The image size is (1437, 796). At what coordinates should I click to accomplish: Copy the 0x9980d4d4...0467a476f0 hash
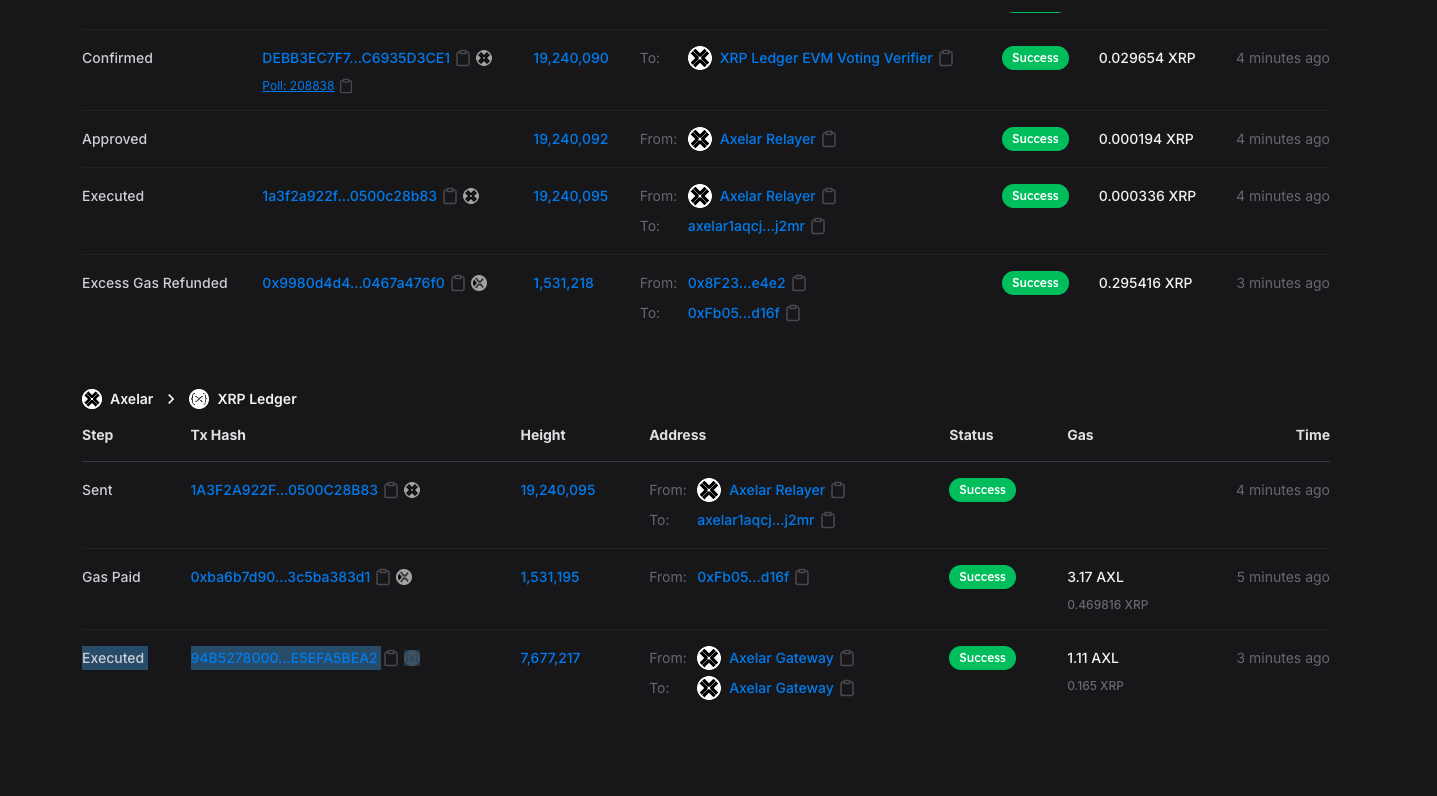pyautogui.click(x=458, y=283)
